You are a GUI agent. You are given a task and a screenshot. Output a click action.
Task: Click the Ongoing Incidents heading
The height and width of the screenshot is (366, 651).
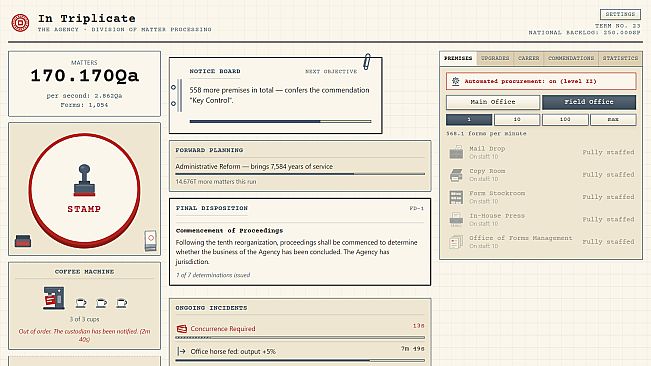211,308
